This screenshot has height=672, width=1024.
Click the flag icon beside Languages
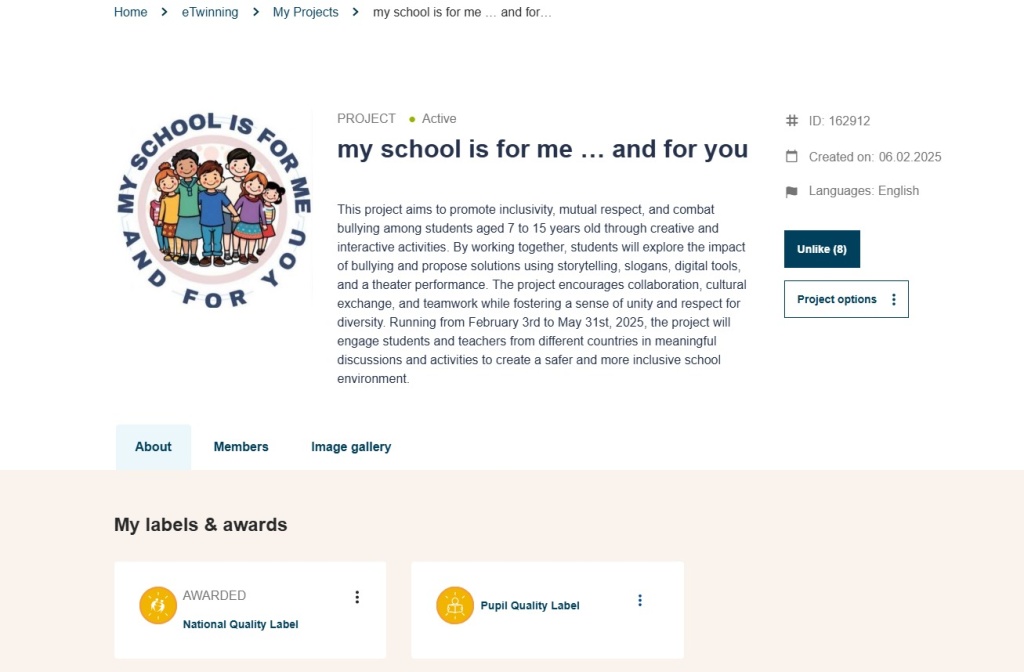[x=792, y=191]
